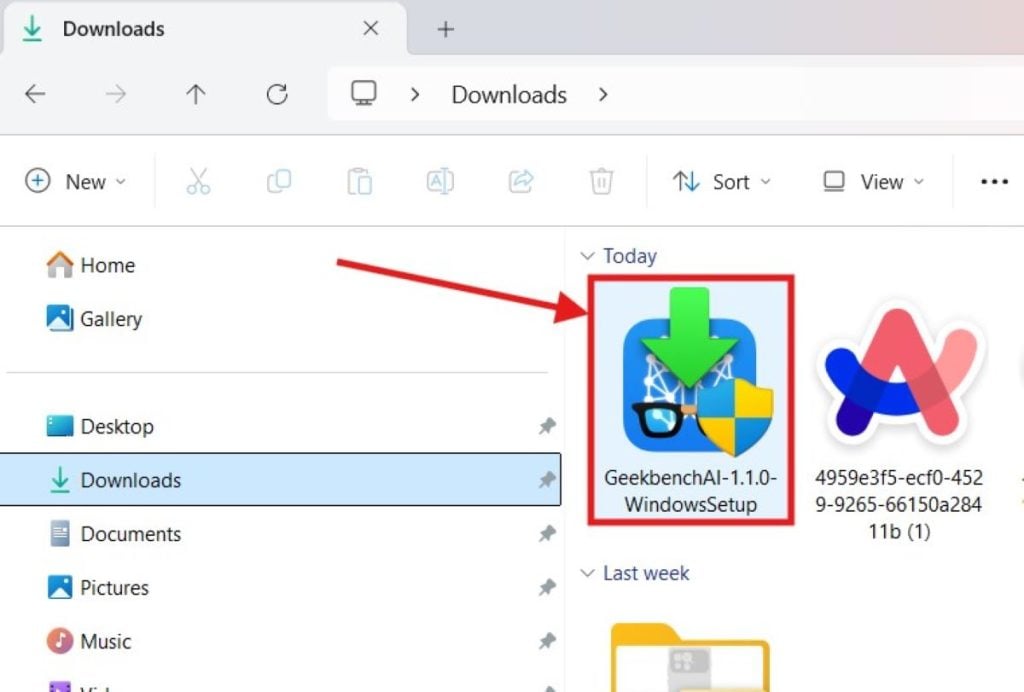Click the pin icon next to Desktop
This screenshot has width=1024, height=692.
[x=547, y=426]
